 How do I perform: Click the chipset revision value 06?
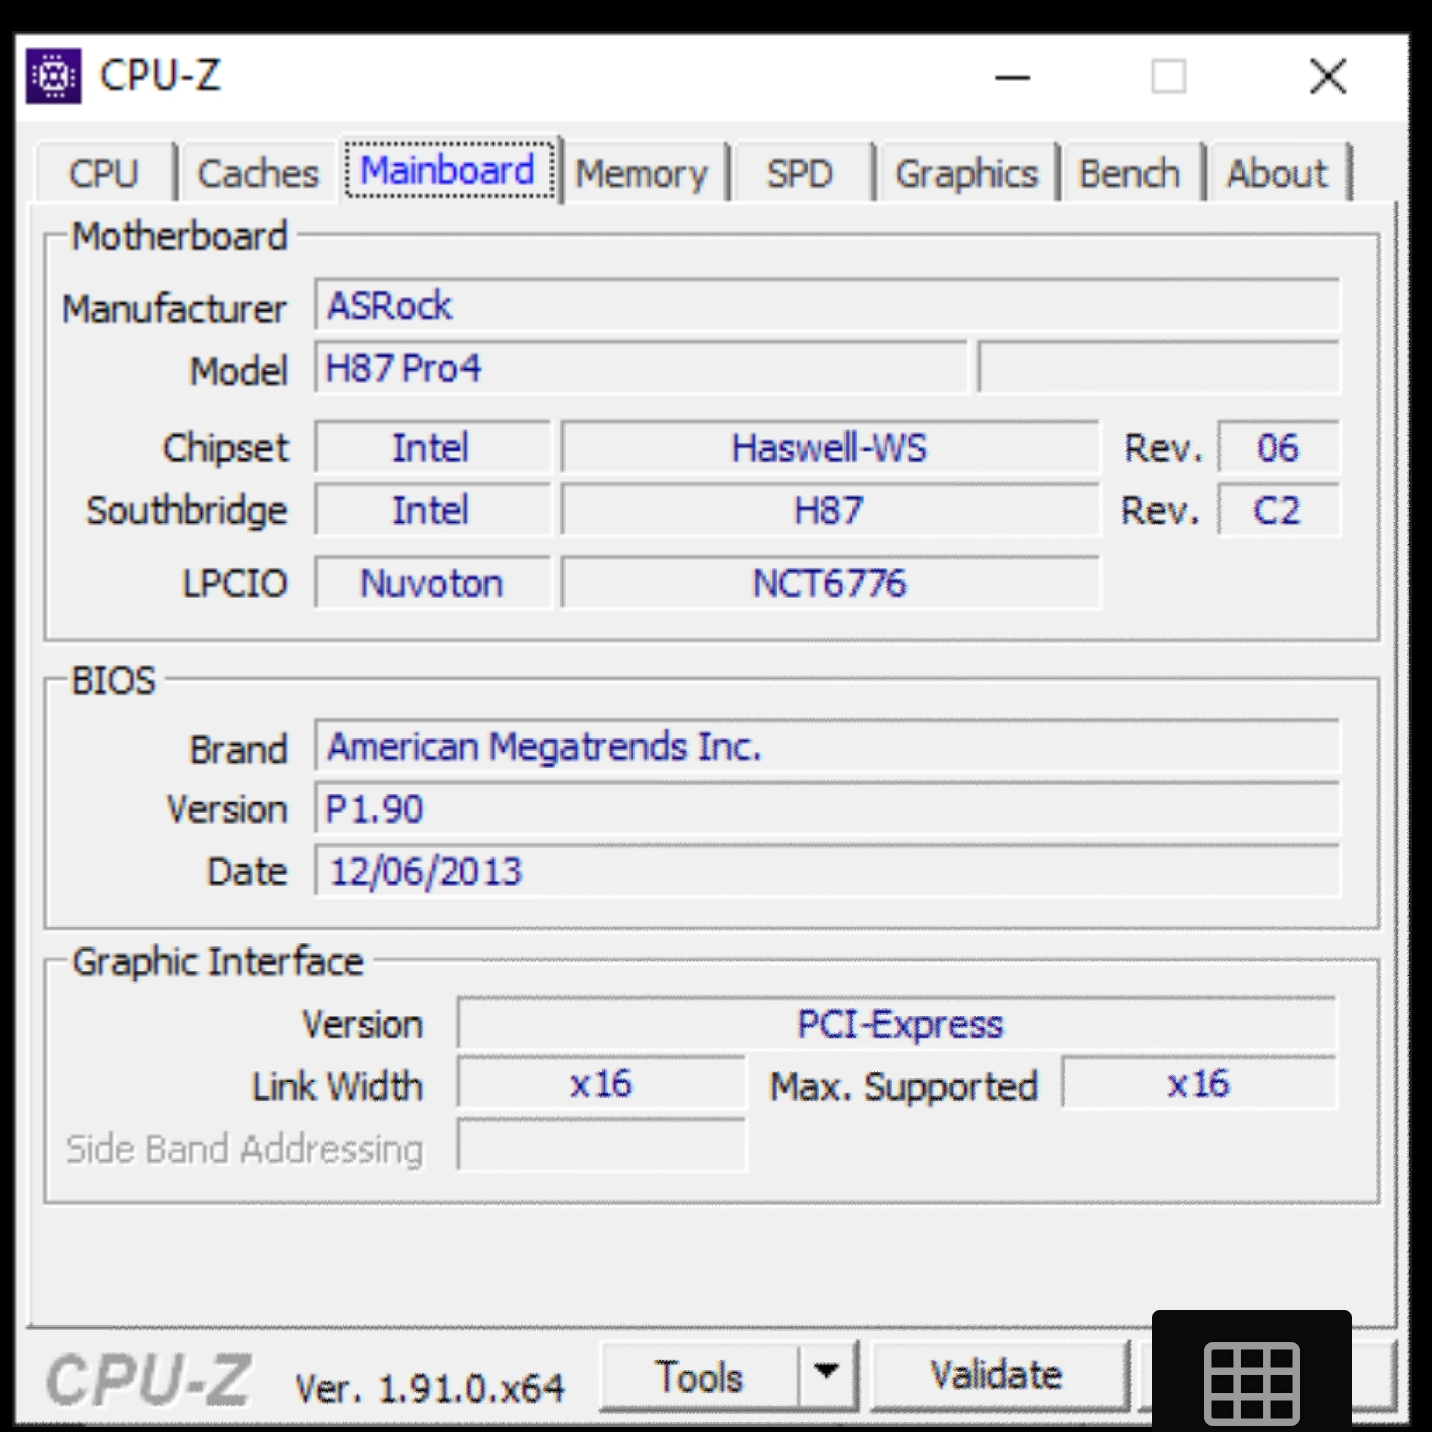pyautogui.click(x=1278, y=447)
